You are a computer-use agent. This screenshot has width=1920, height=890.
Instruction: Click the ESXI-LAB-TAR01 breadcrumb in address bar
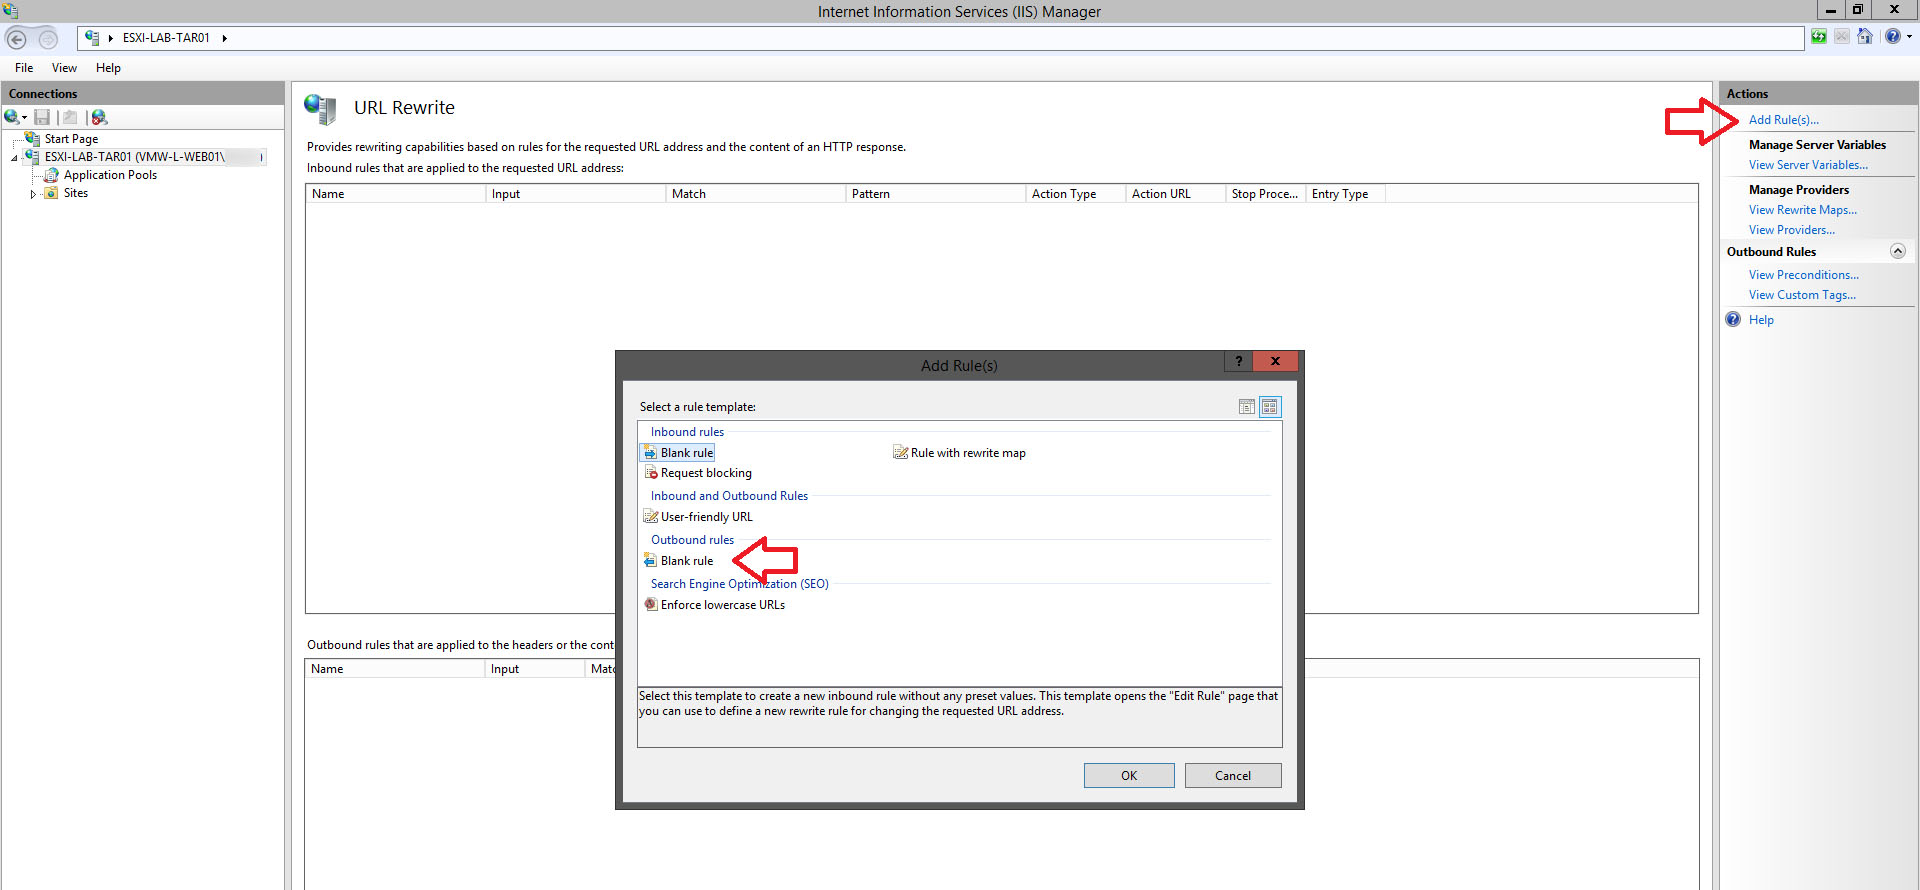click(x=166, y=38)
